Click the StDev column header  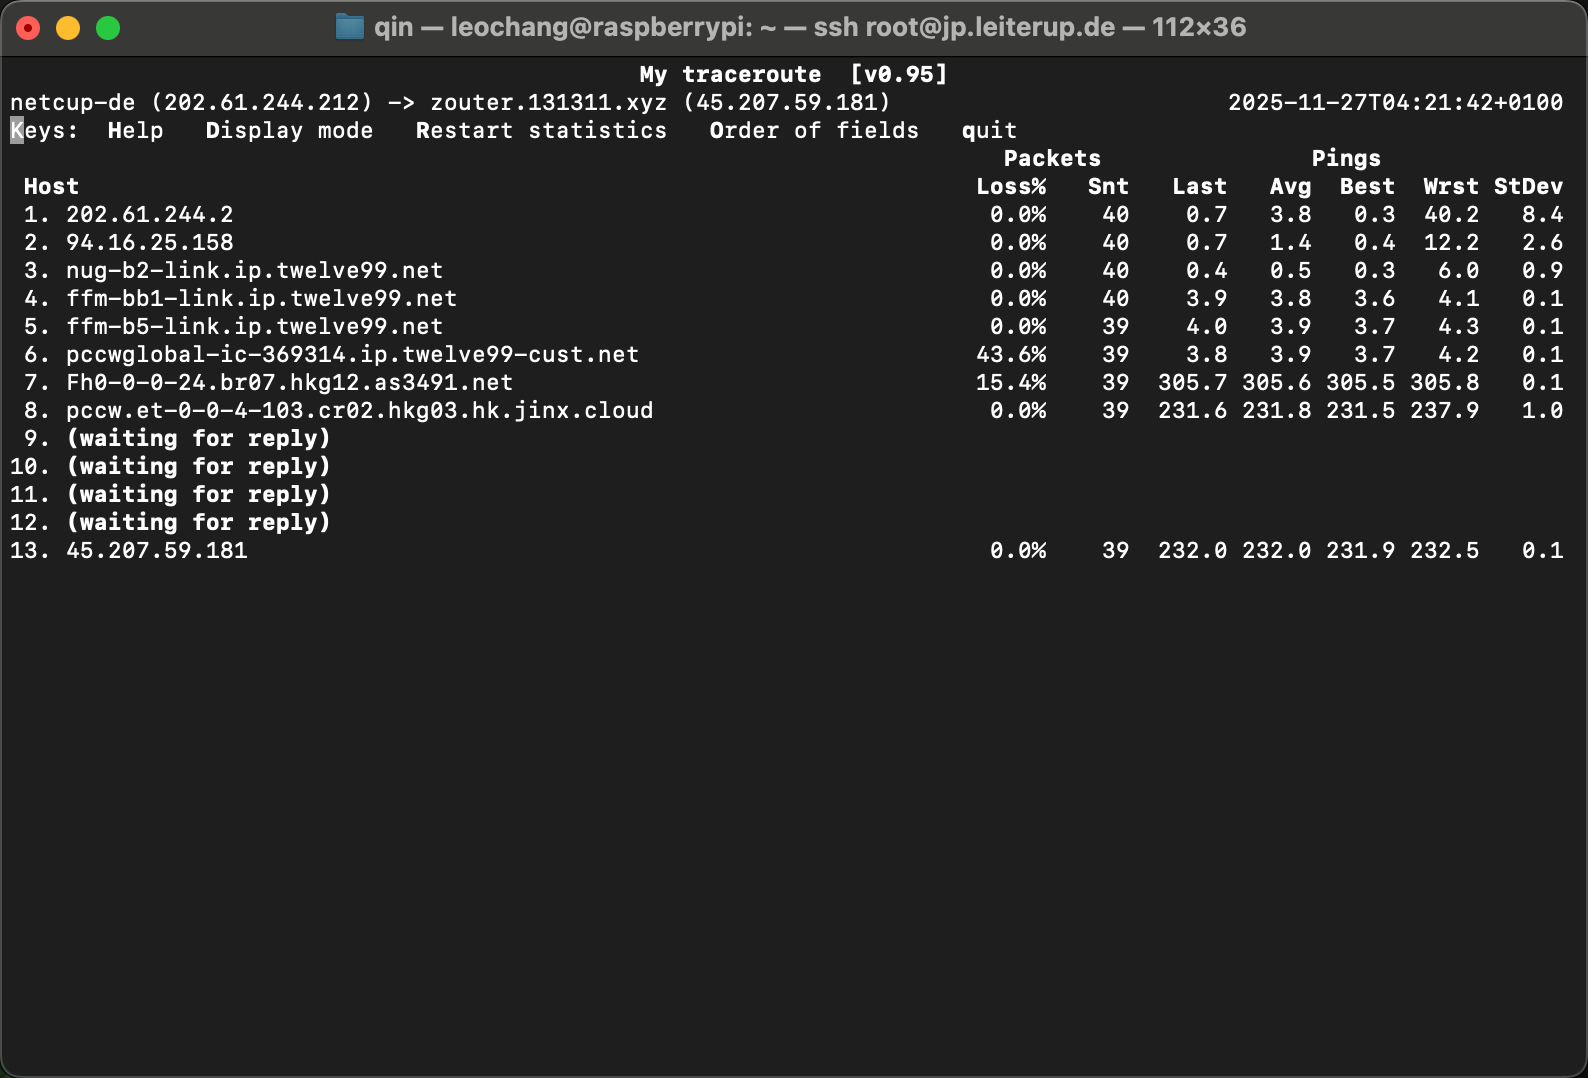tap(1527, 187)
